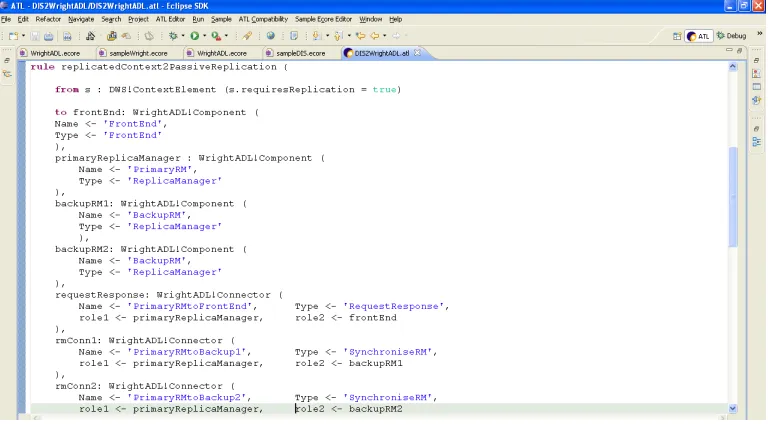Click Last Edit Location arrow icon
This screenshot has height=424, width=768.
pyautogui.click(x=360, y=36)
